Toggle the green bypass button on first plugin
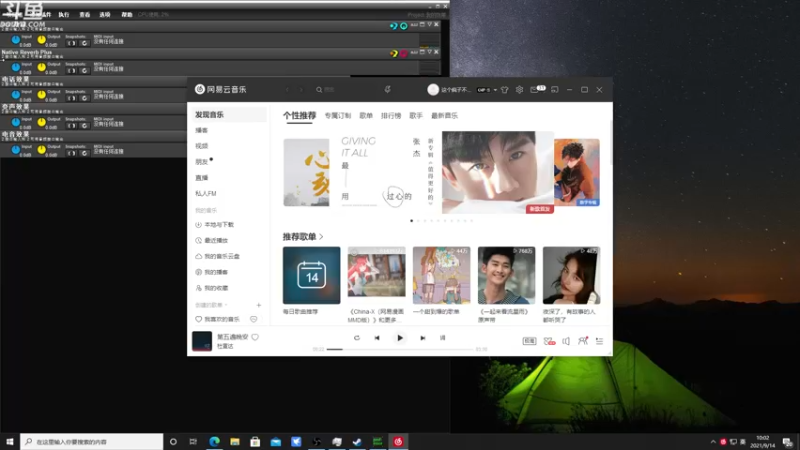 (x=404, y=26)
